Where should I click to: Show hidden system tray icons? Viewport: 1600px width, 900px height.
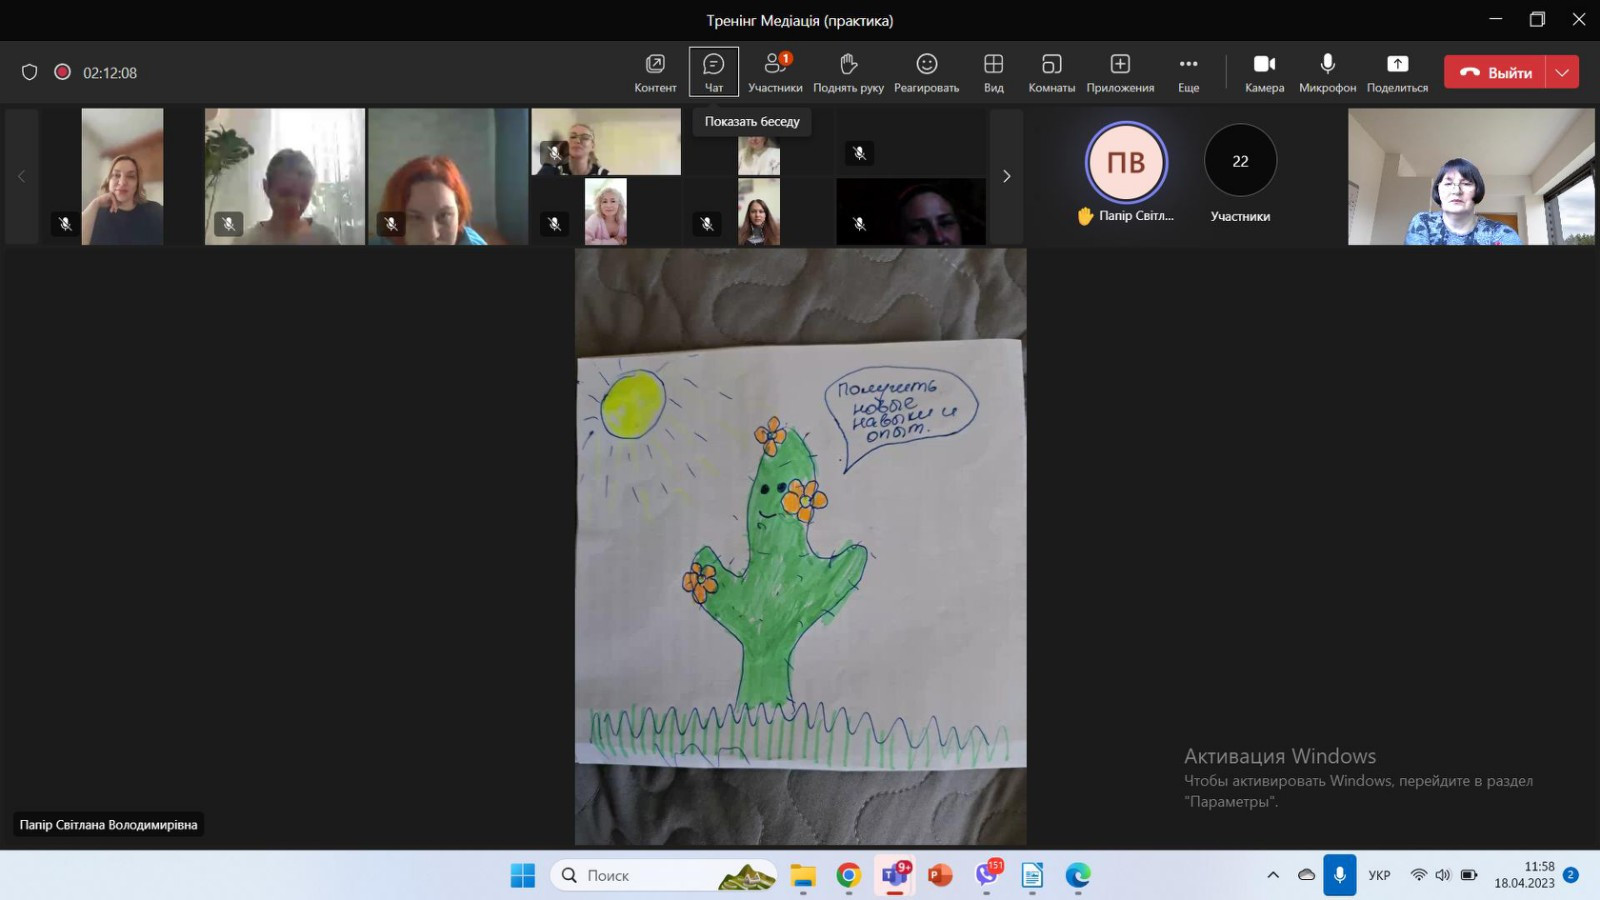[x=1273, y=875]
